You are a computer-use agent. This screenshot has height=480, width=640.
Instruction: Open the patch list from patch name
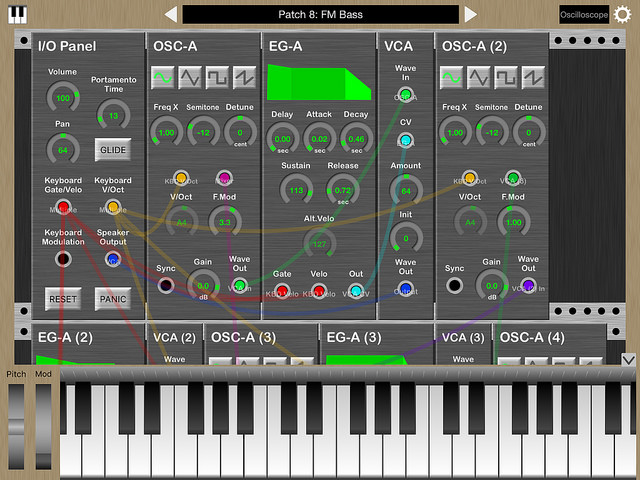point(320,14)
